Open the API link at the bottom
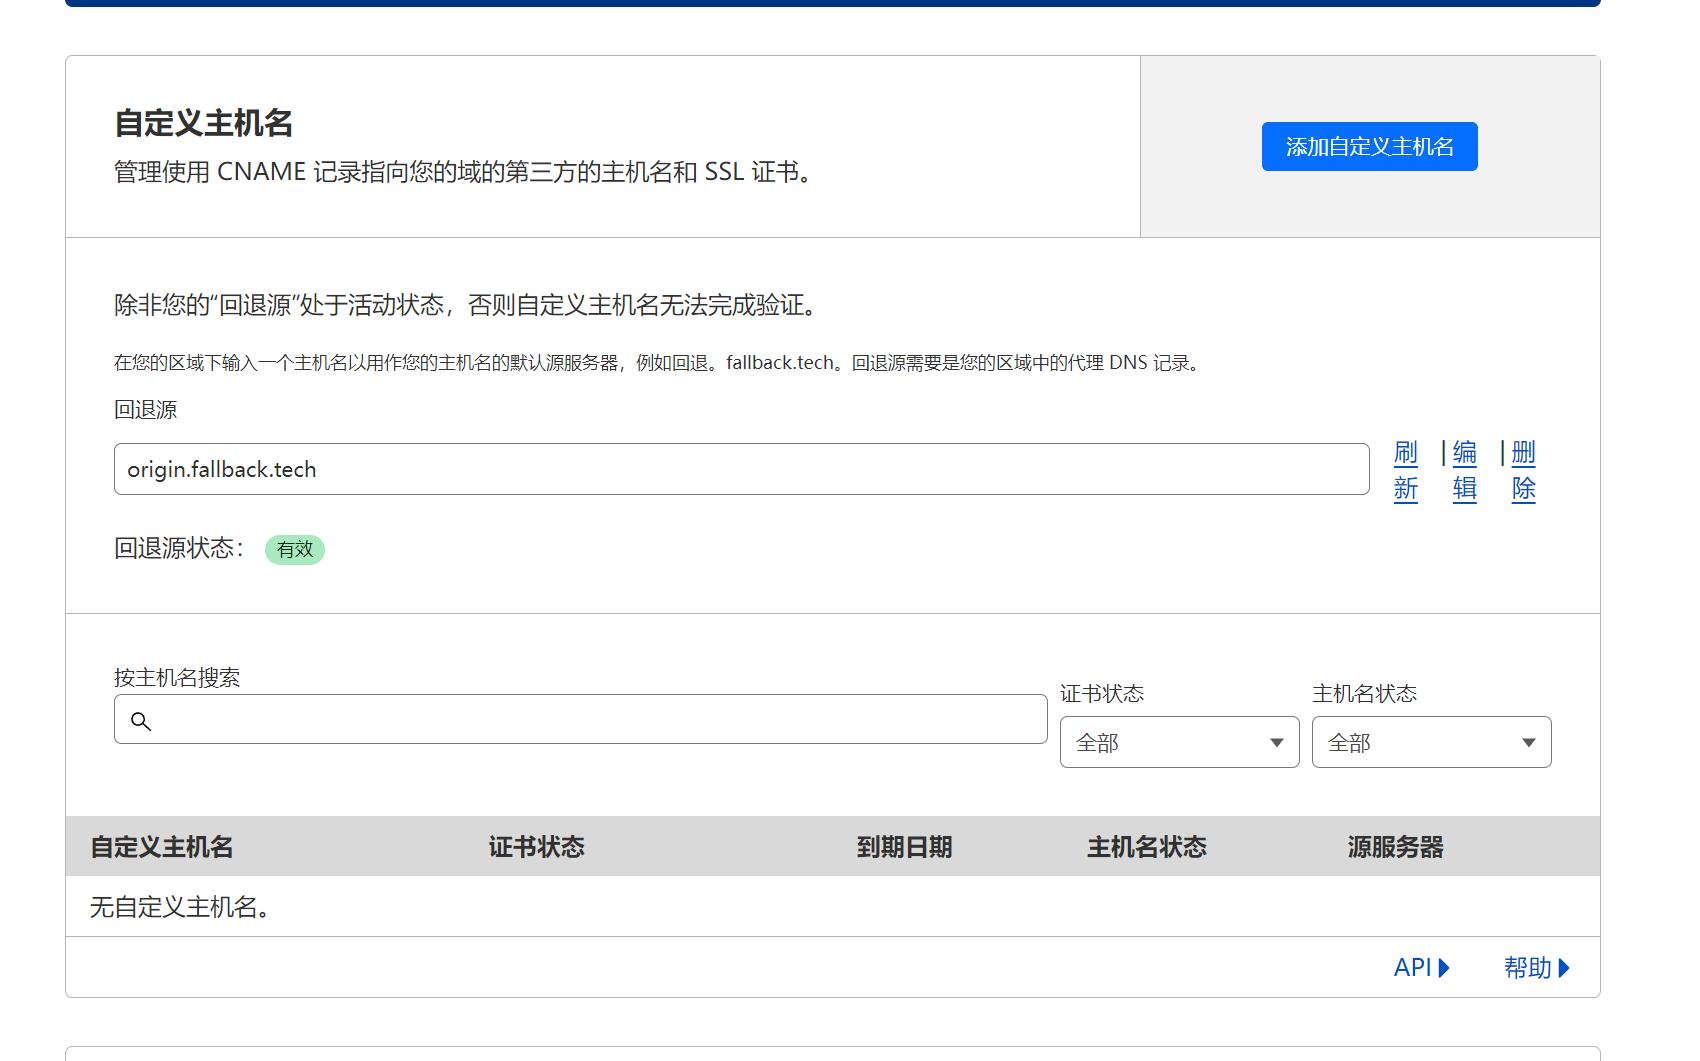The image size is (1700, 1061). [x=1413, y=968]
